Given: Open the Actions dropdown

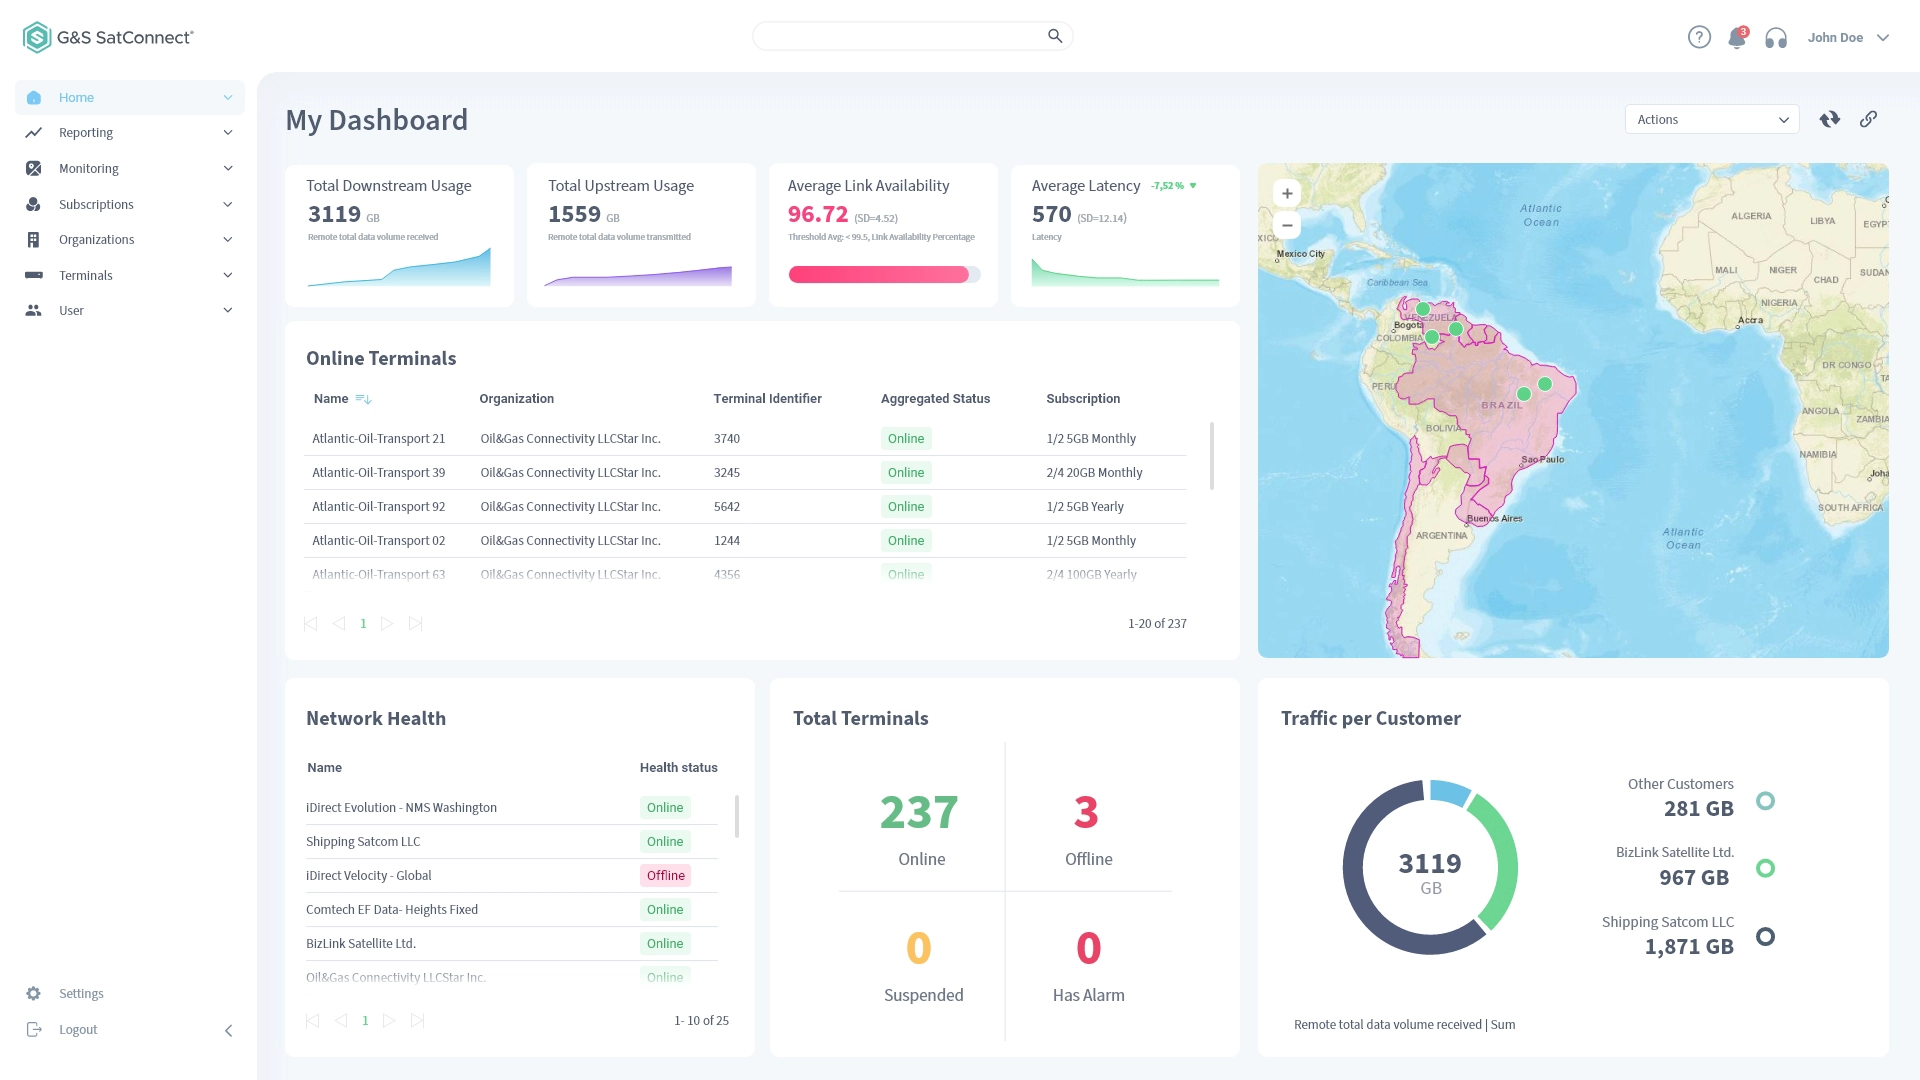Looking at the screenshot, I should tap(1712, 119).
